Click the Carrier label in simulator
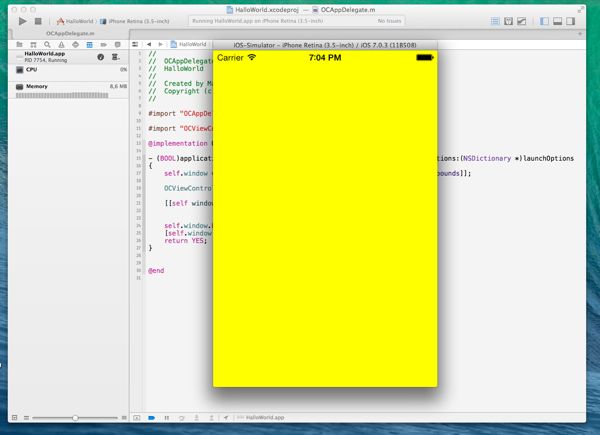 click(230, 58)
